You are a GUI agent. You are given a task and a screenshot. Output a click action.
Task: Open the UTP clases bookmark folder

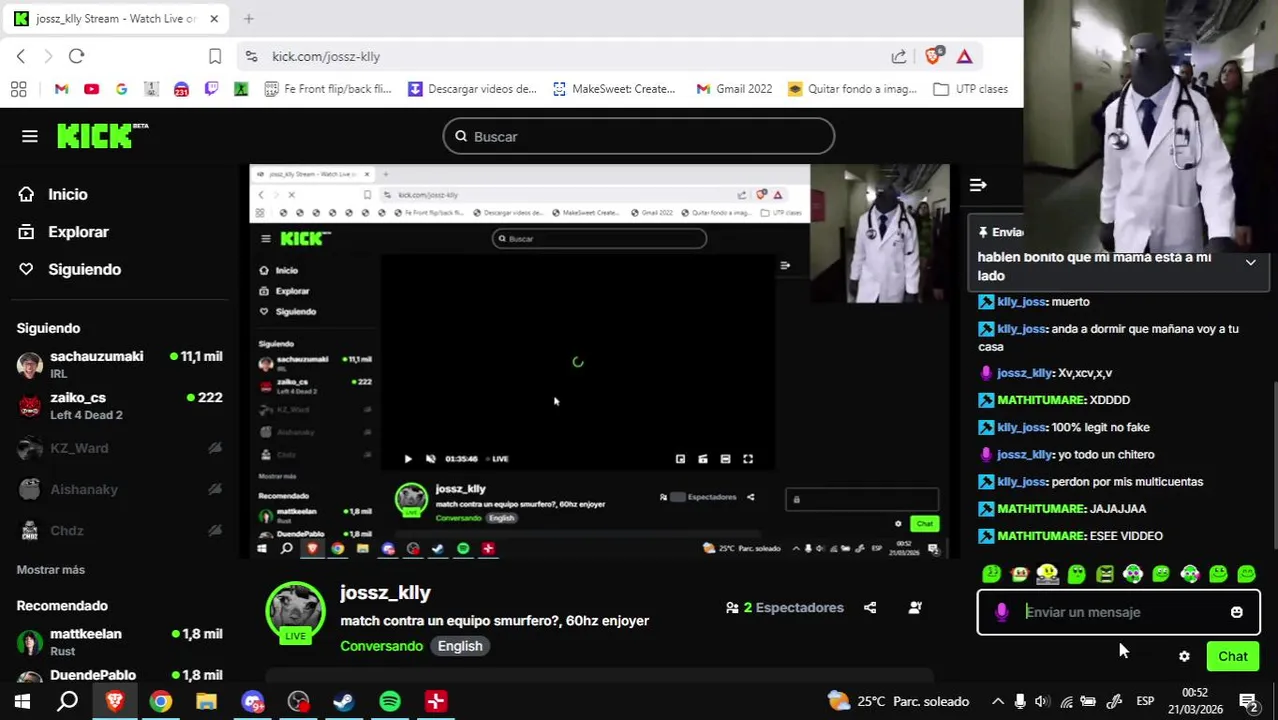(970, 89)
